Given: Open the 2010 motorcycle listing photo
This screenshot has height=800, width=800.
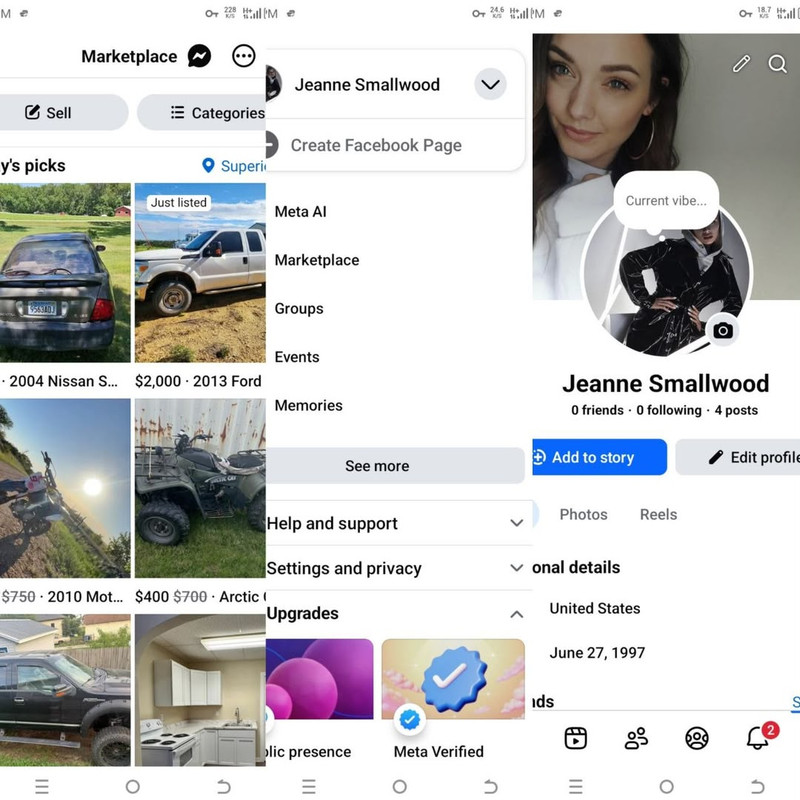Looking at the screenshot, I should click(x=65, y=488).
